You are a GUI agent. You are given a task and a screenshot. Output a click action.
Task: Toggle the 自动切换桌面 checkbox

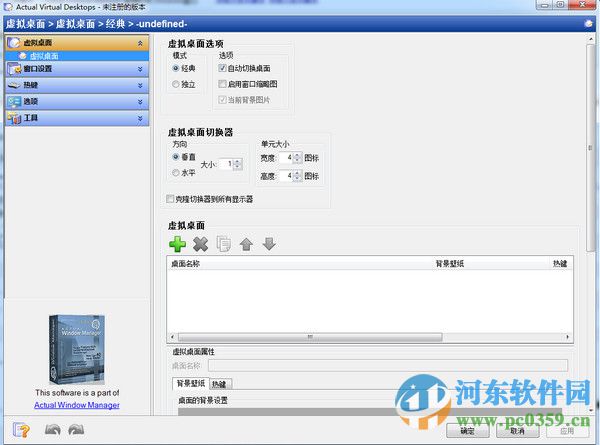222,68
